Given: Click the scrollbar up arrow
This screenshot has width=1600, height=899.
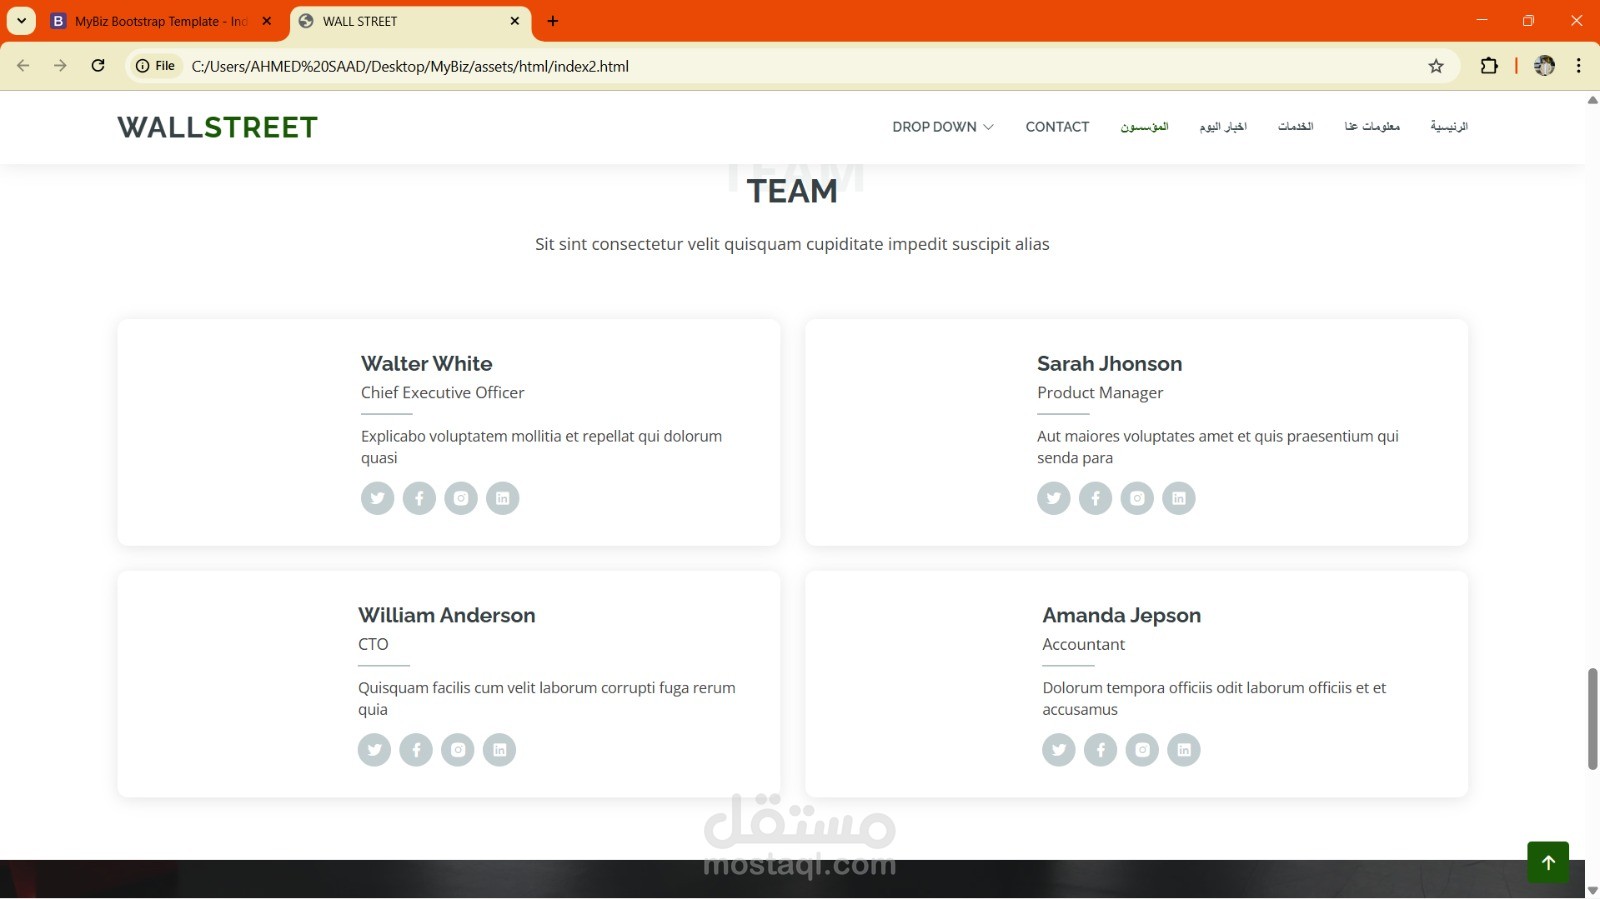Looking at the screenshot, I should coord(1592,100).
